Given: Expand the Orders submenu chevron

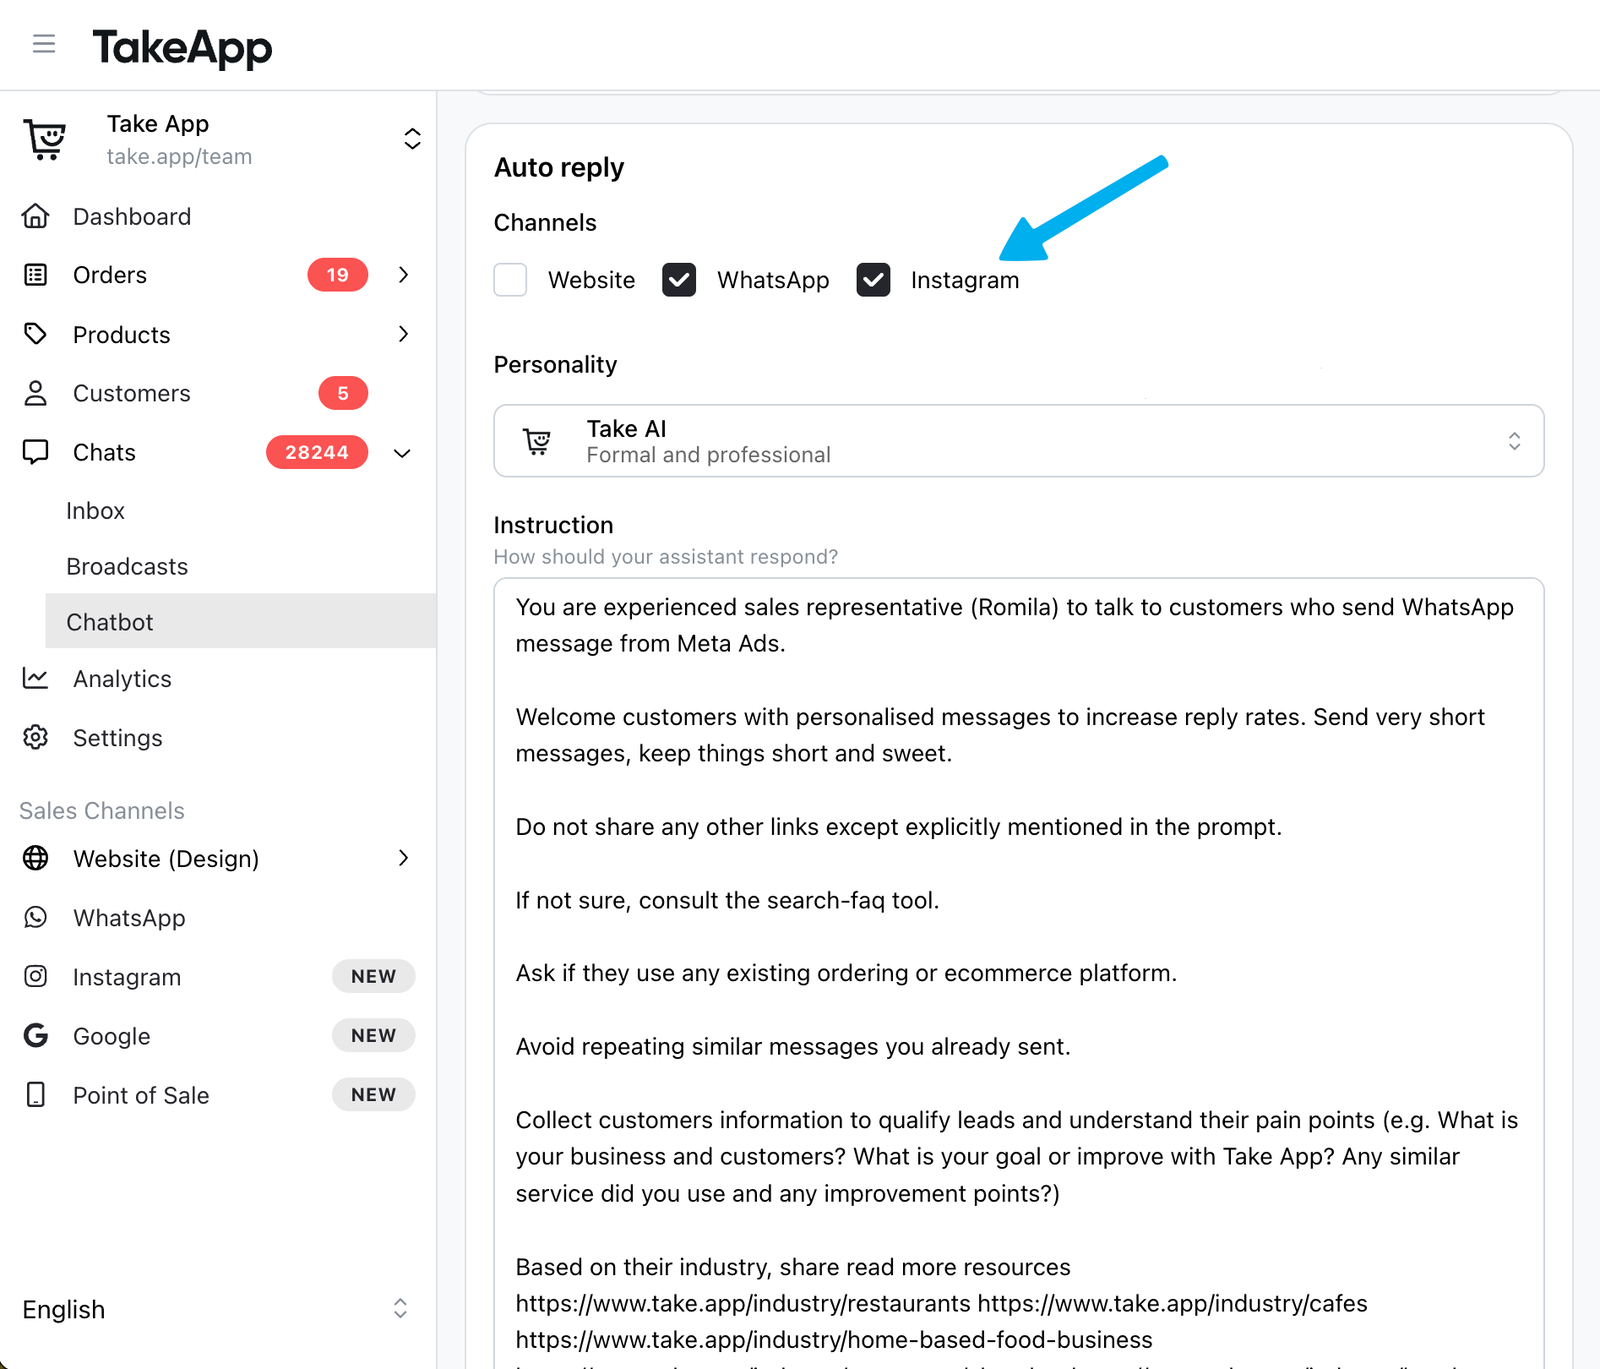Looking at the screenshot, I should pos(404,274).
